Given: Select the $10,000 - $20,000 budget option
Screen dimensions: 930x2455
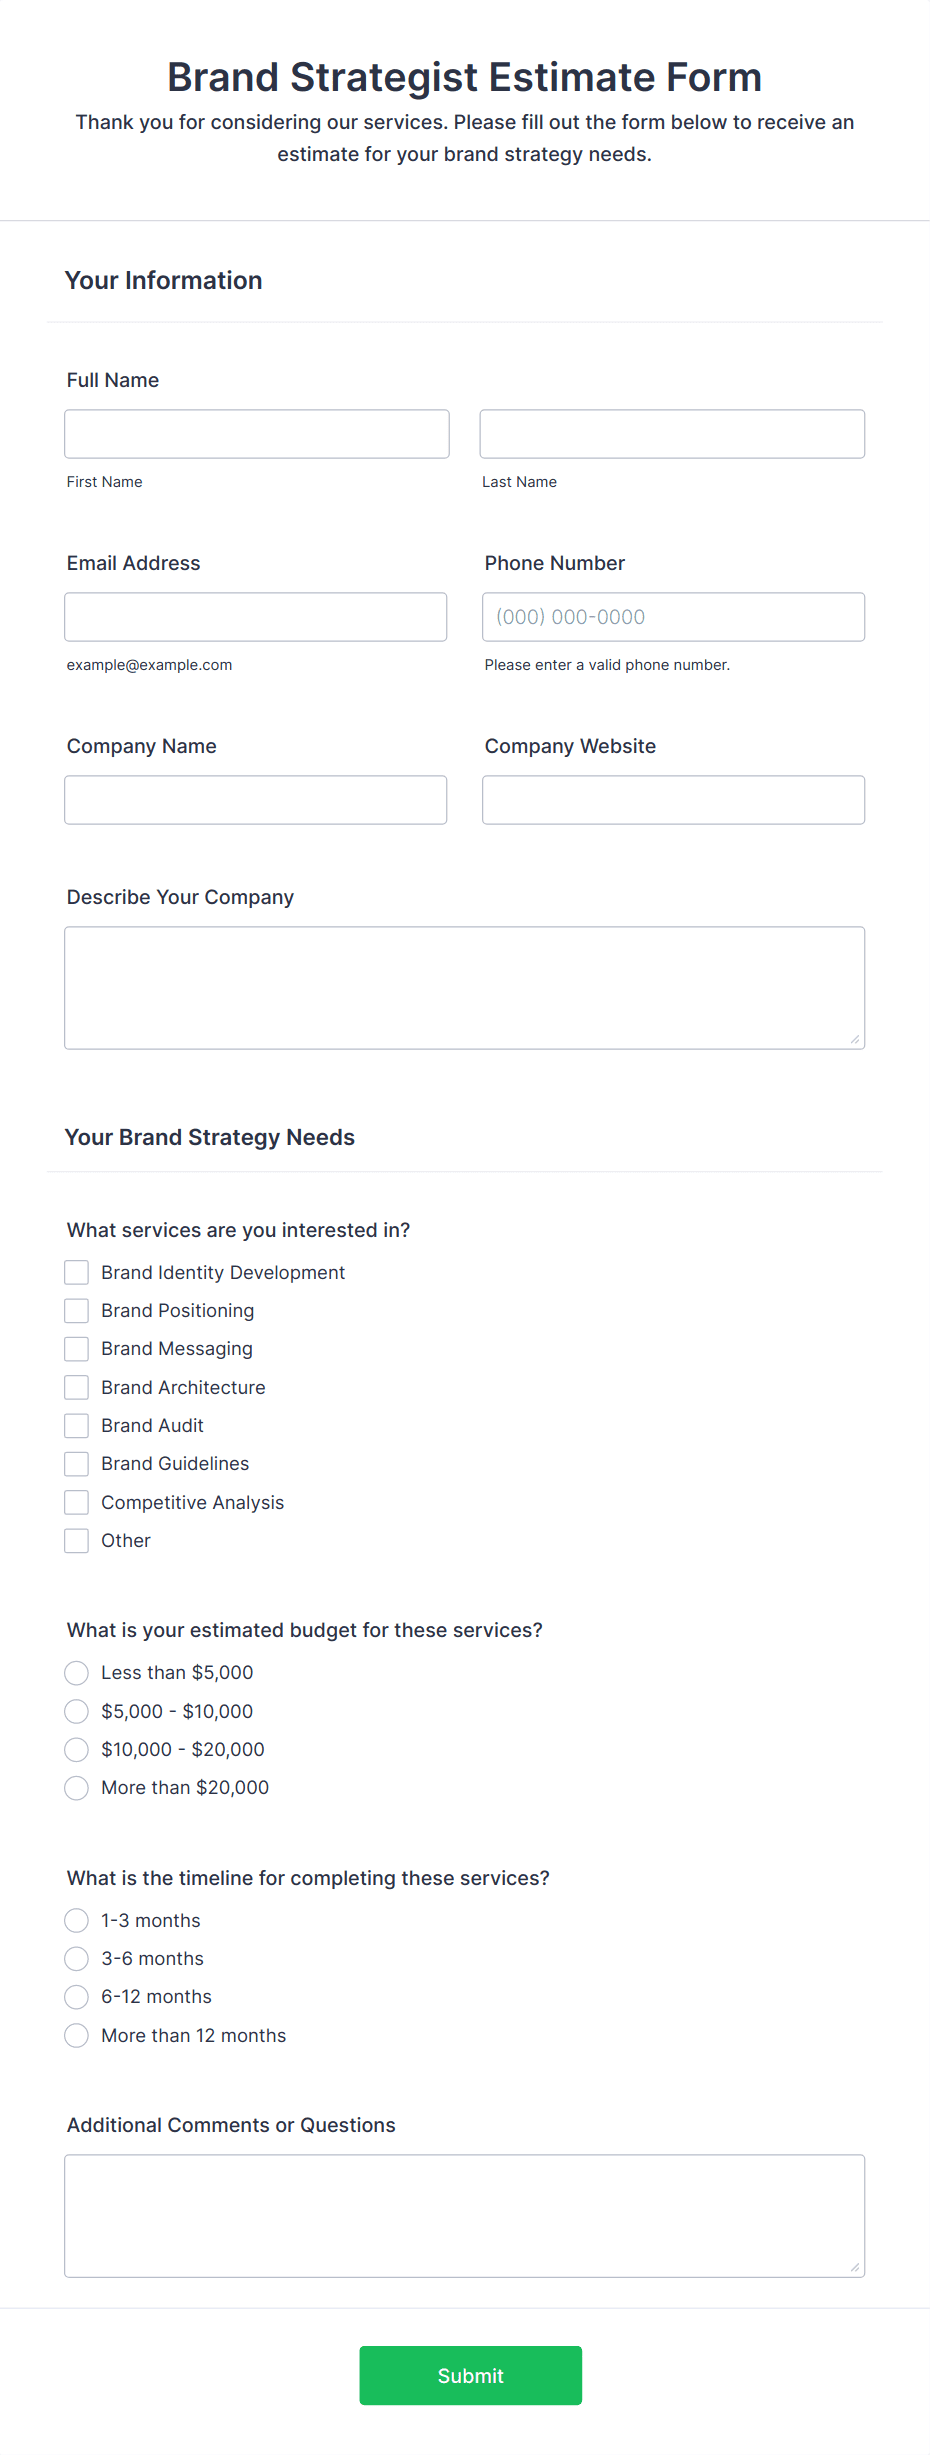Looking at the screenshot, I should [77, 1749].
